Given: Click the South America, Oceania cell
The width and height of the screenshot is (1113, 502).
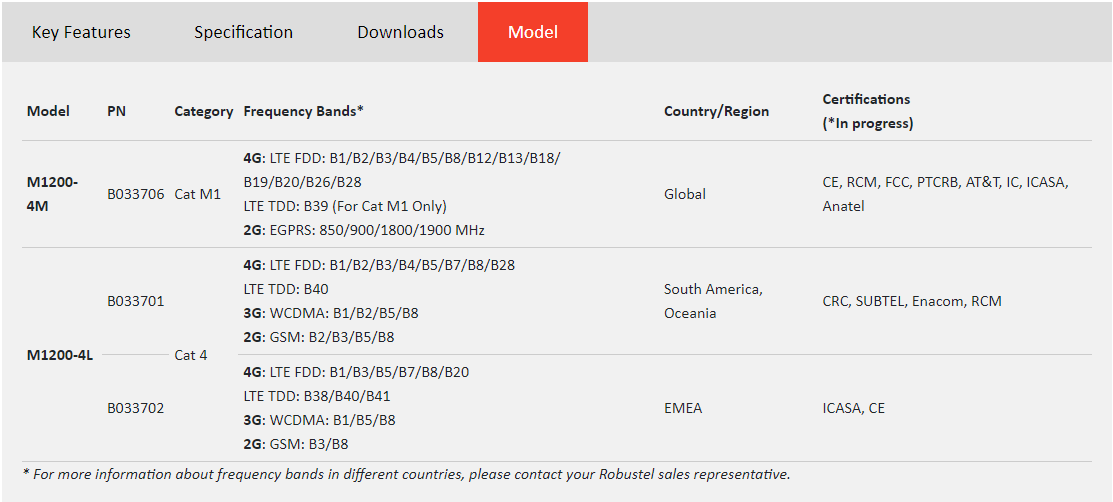Looking at the screenshot, I should tap(713, 301).
